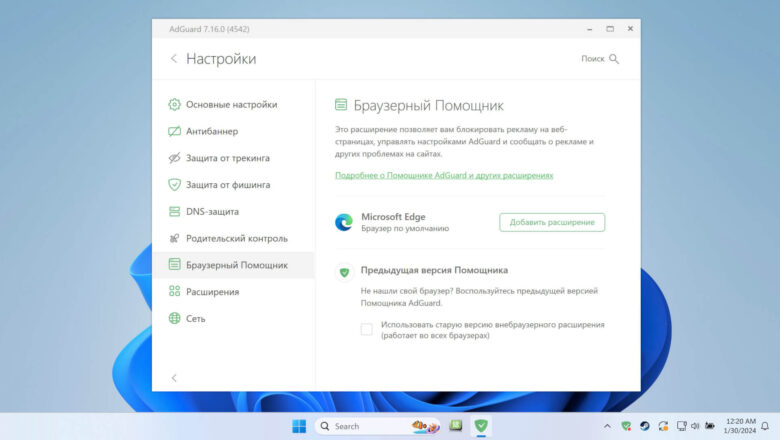Click the sync arrows tray icon
780x440 pixels.
pyautogui.click(x=663, y=426)
